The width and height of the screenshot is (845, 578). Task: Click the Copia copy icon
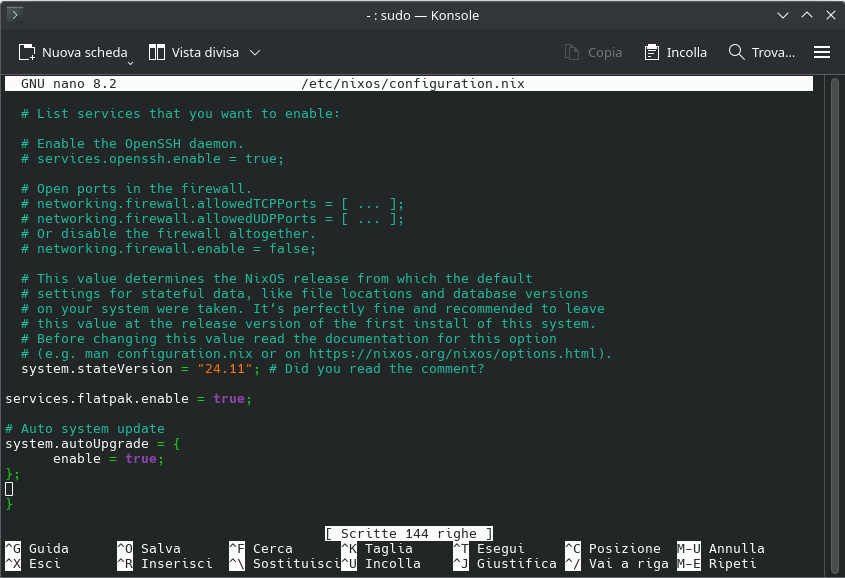coord(572,52)
